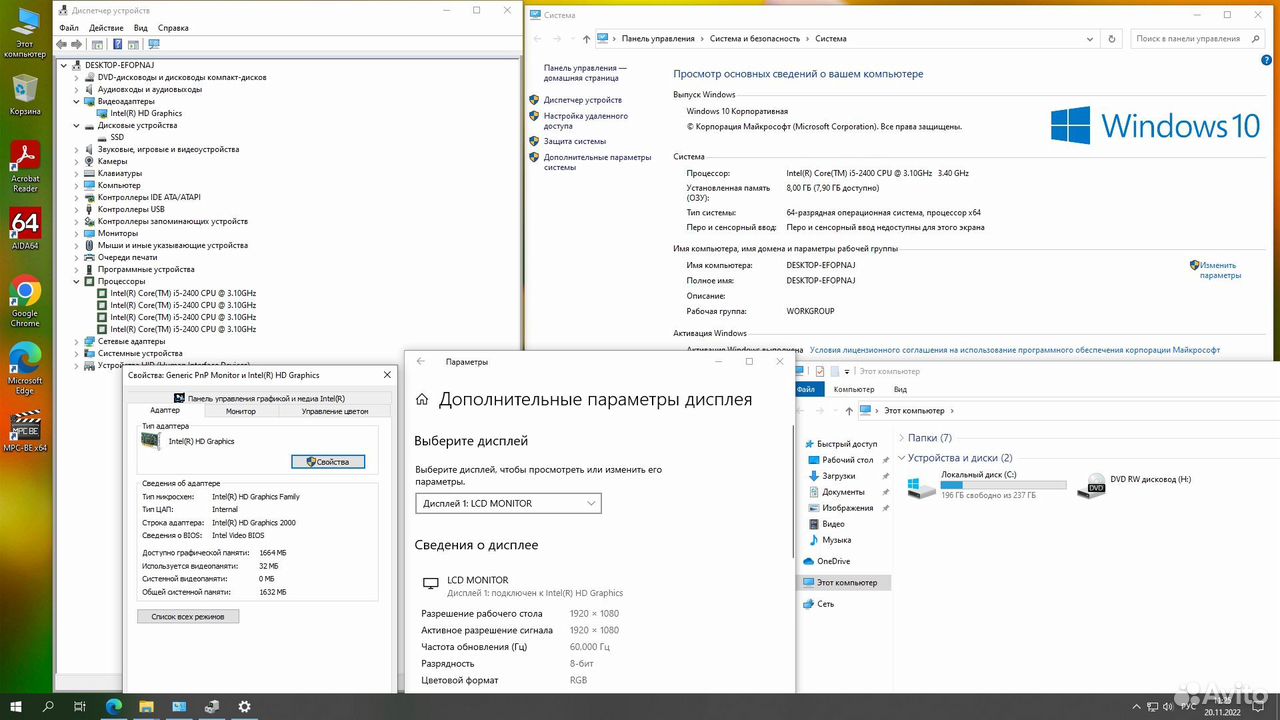The width and height of the screenshot is (1280, 720).
Task: Switch to the Монитор tab in properties dialog
Action: pyautogui.click(x=240, y=411)
